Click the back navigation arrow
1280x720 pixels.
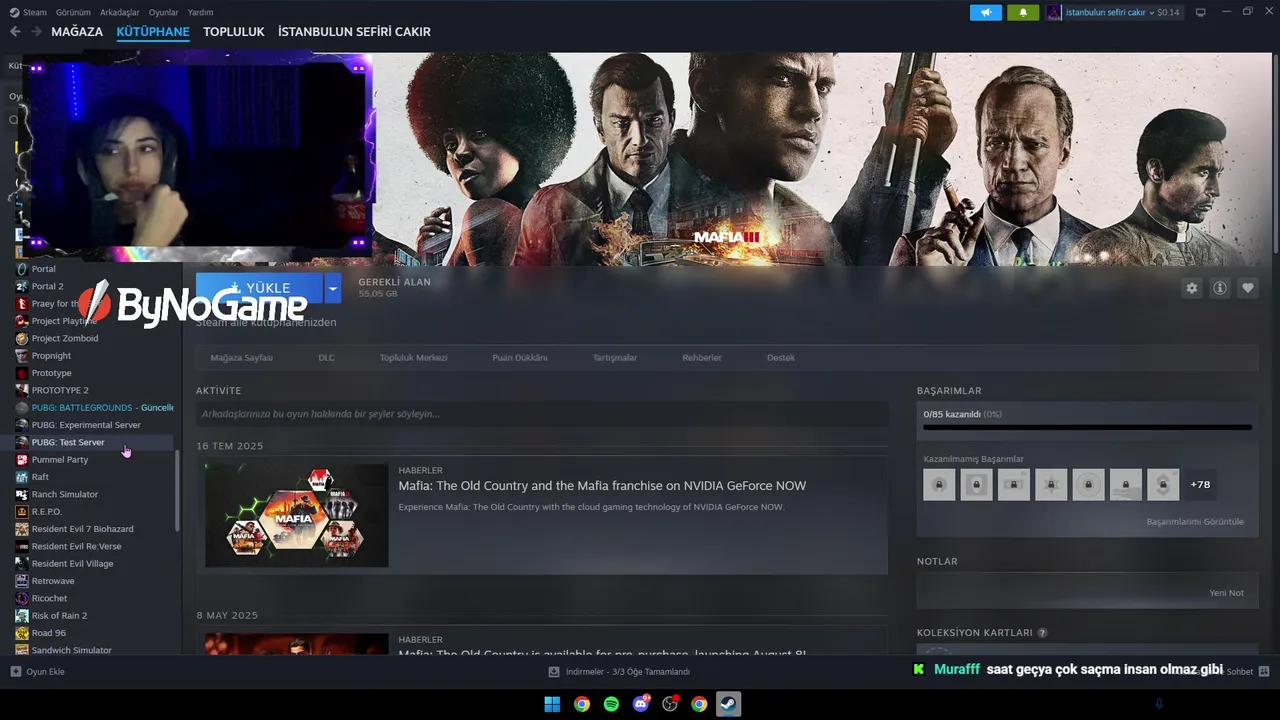15,32
